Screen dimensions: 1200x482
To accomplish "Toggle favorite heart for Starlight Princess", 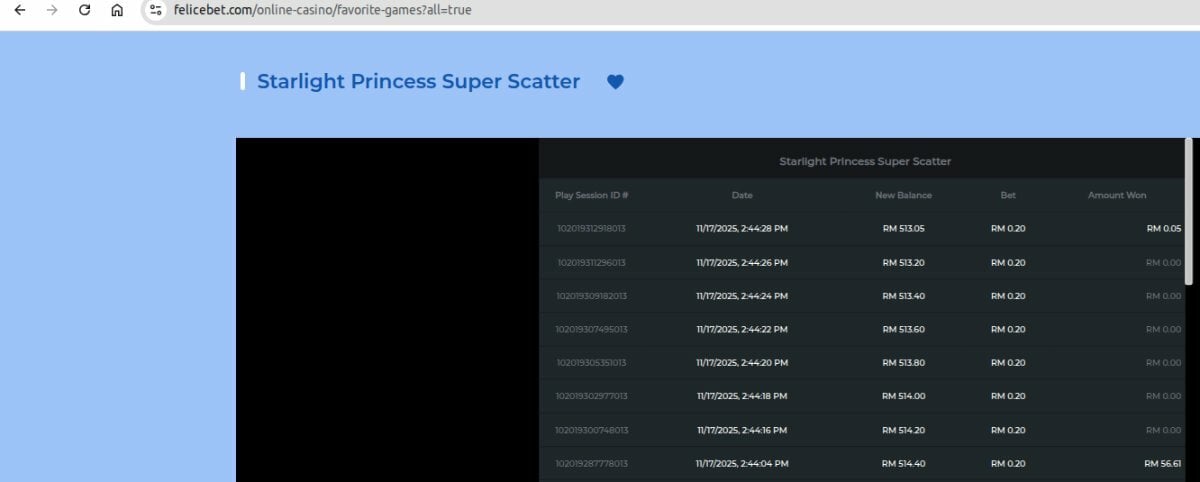I will pos(615,82).
